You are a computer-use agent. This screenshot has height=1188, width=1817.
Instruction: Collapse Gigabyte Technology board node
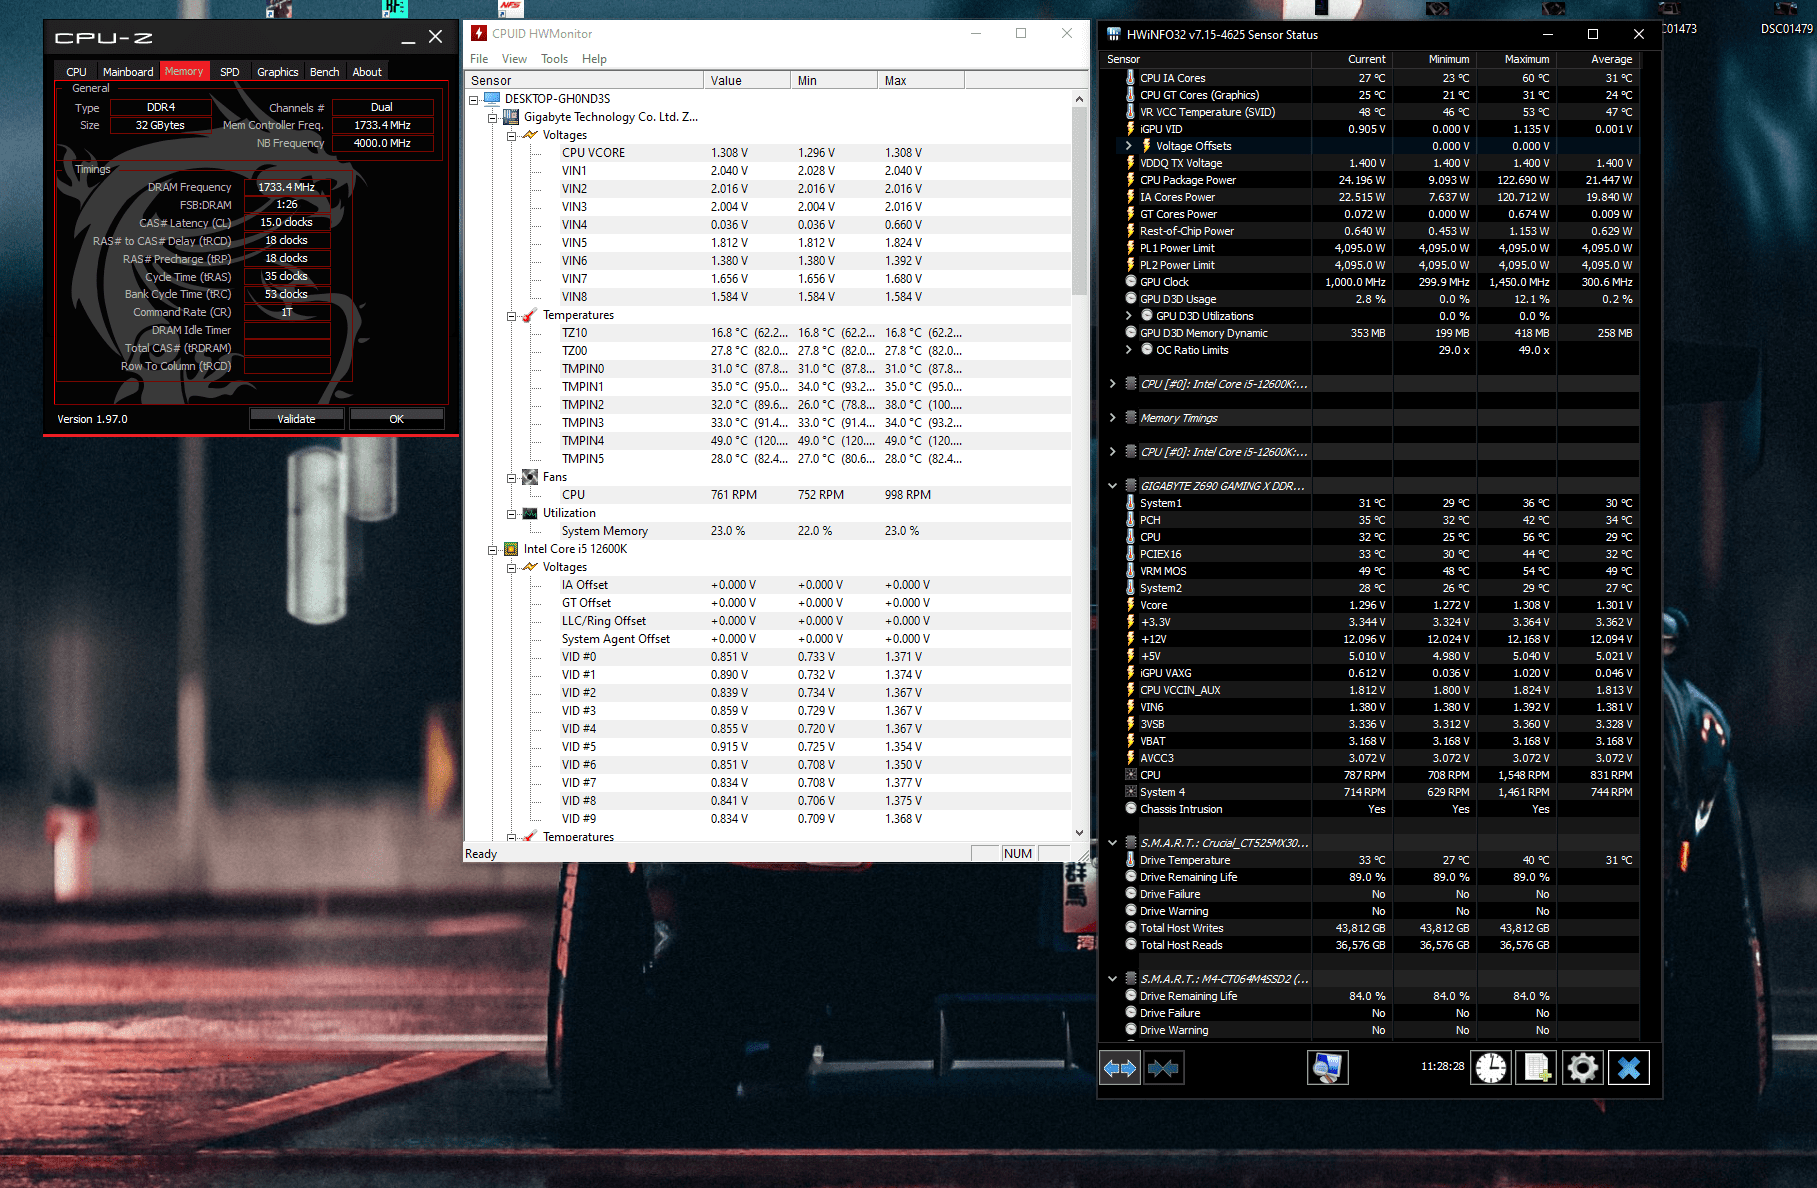click(493, 117)
